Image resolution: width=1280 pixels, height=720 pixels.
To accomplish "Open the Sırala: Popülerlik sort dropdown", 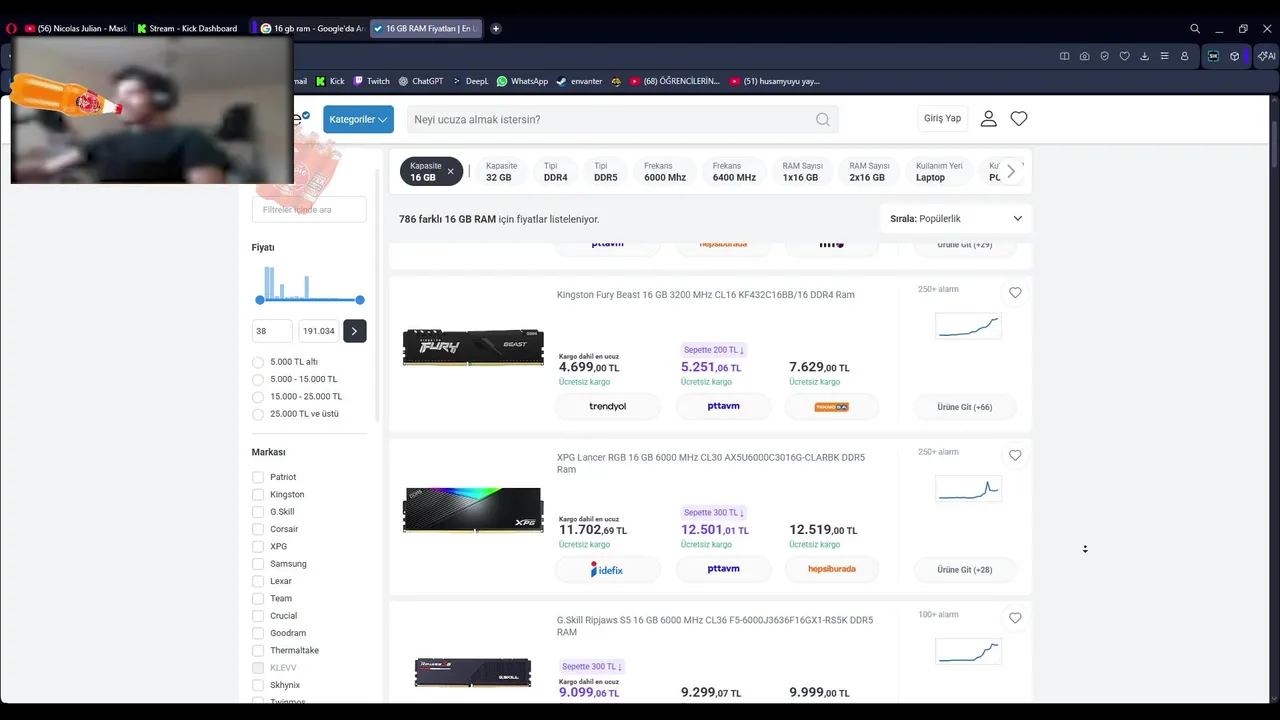I will (x=956, y=218).
